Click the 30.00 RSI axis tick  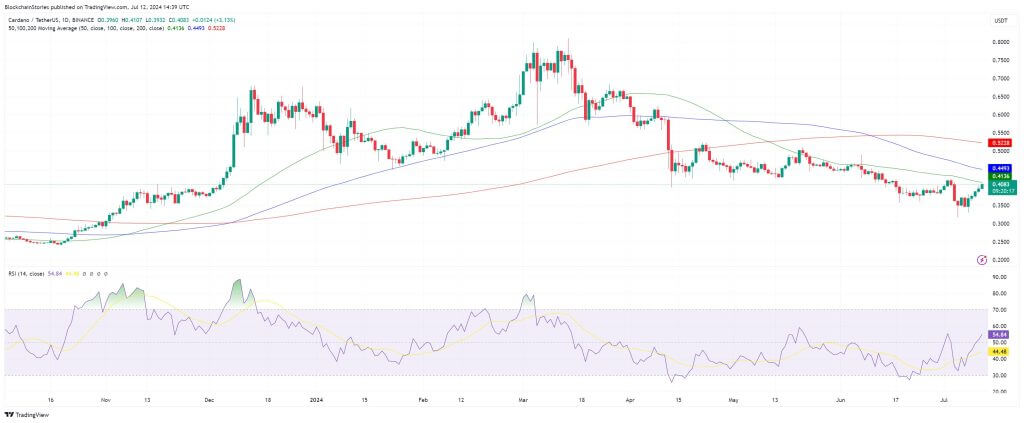999,375
